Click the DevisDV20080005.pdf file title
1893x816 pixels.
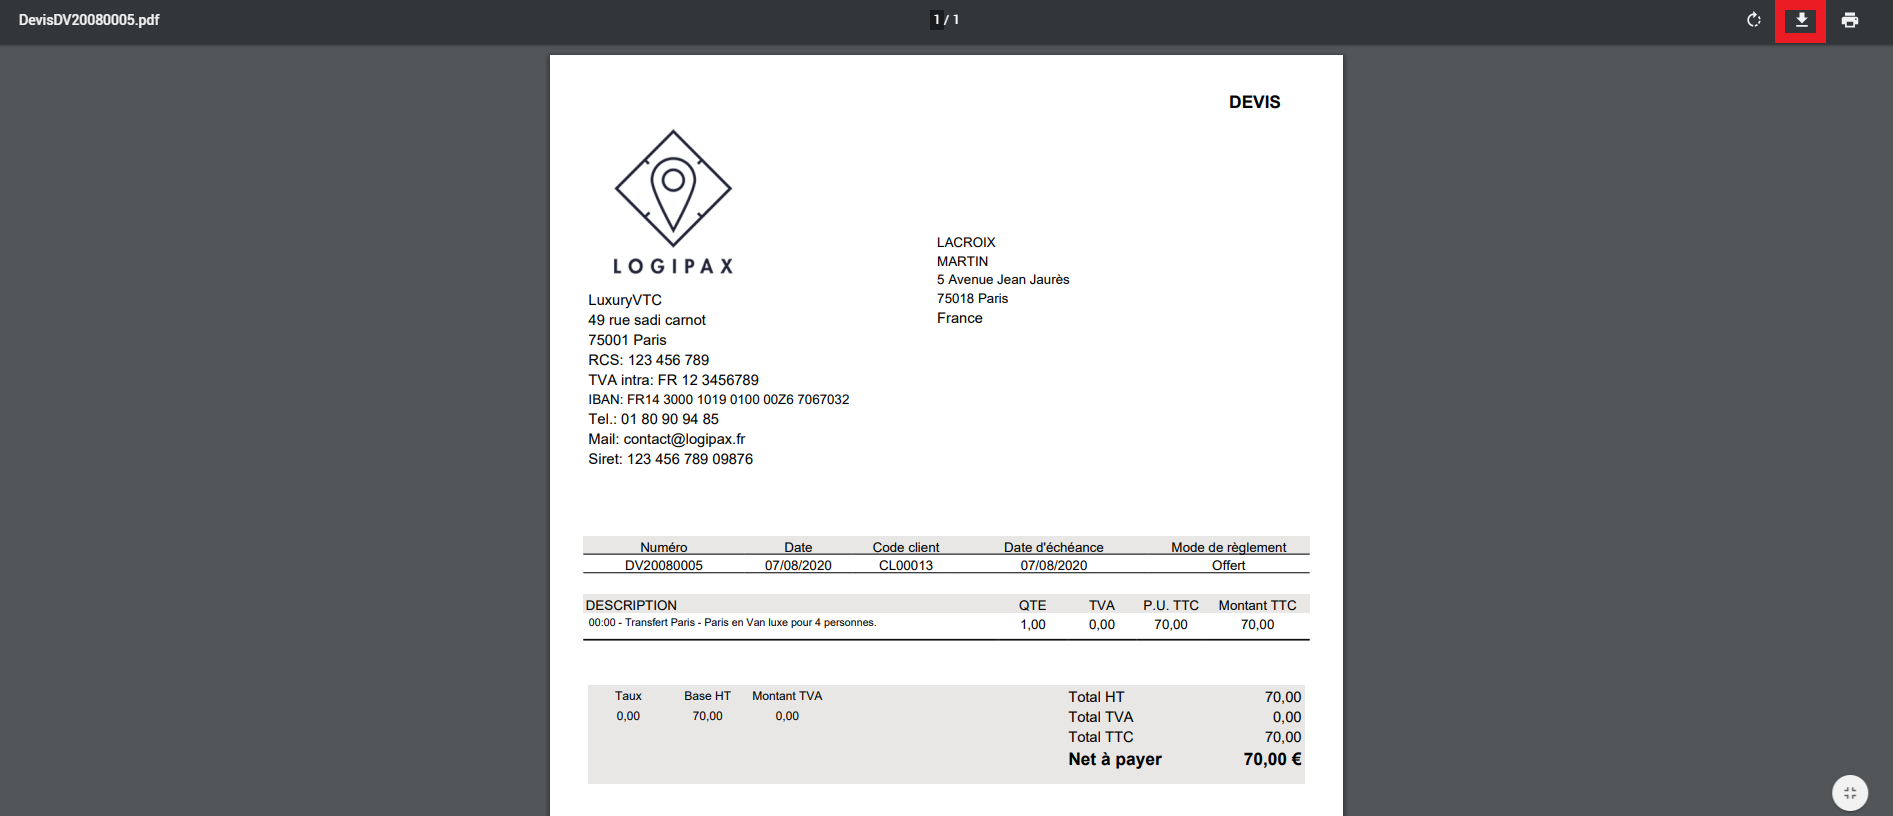point(89,20)
